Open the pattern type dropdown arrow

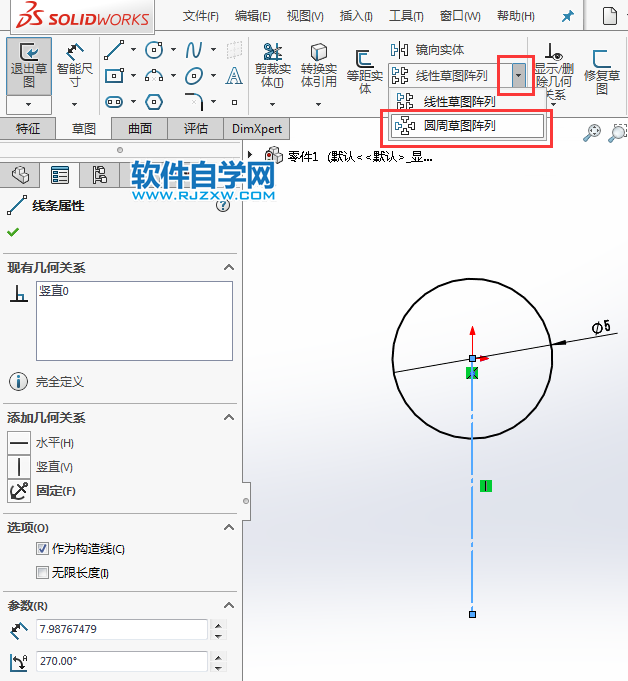pos(518,76)
